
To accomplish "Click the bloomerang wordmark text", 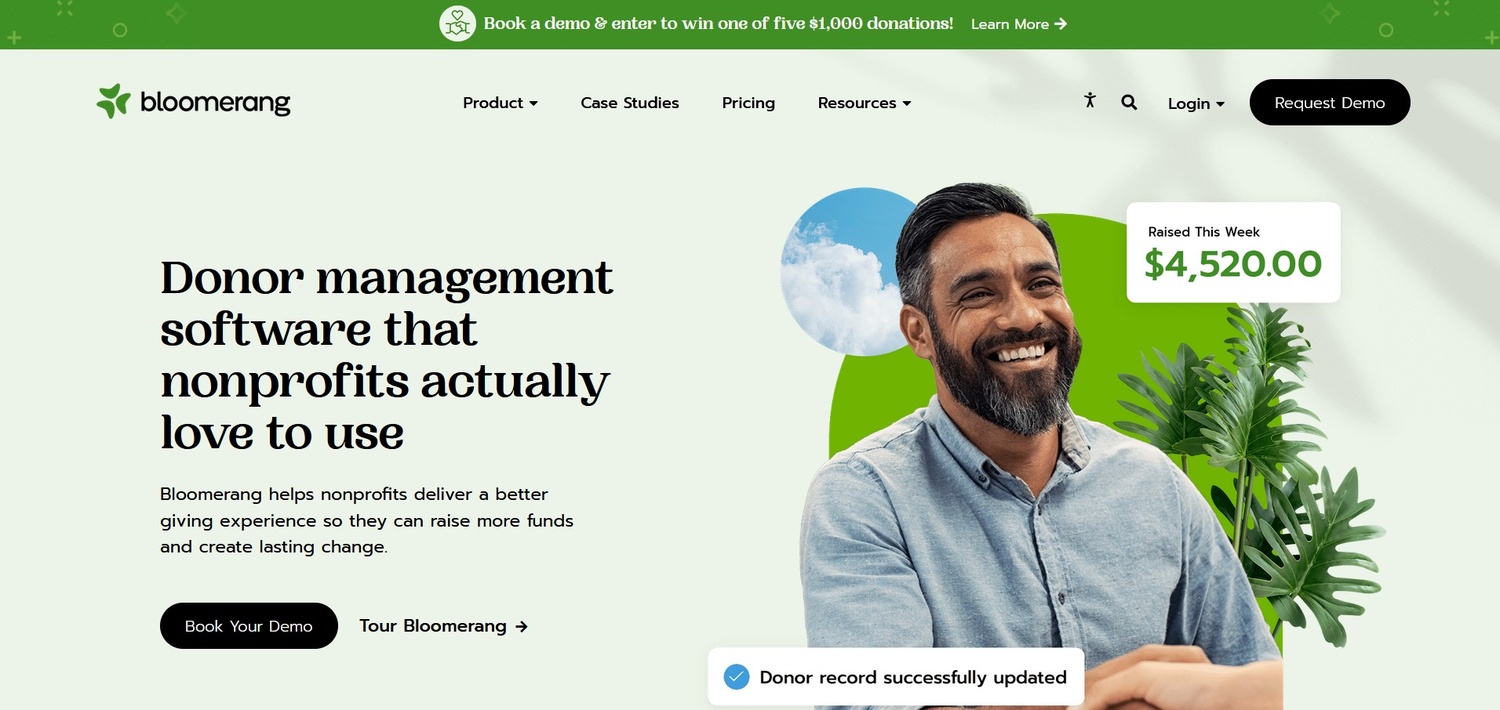I will tap(215, 102).
